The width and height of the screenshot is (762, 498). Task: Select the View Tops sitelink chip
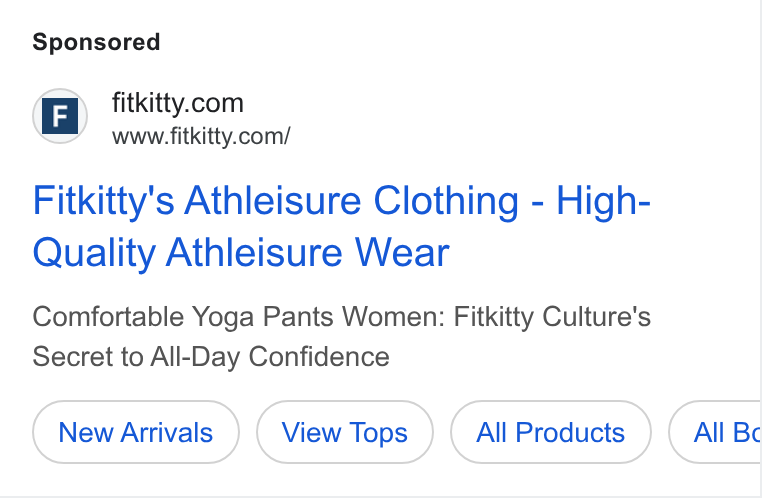(x=345, y=432)
